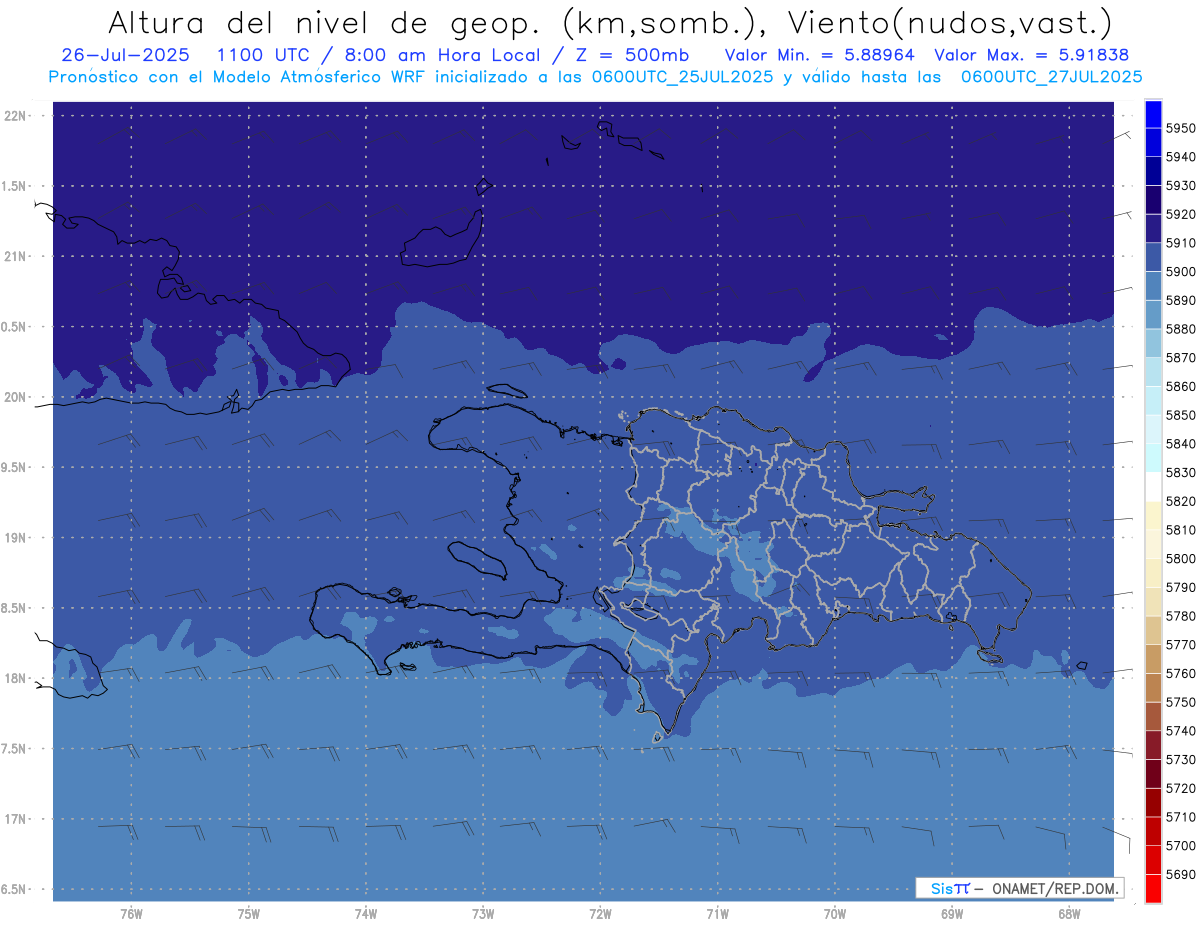Screen dimensions: 1200x927
Task: Click the '5690' legend value
Action: [1181, 874]
